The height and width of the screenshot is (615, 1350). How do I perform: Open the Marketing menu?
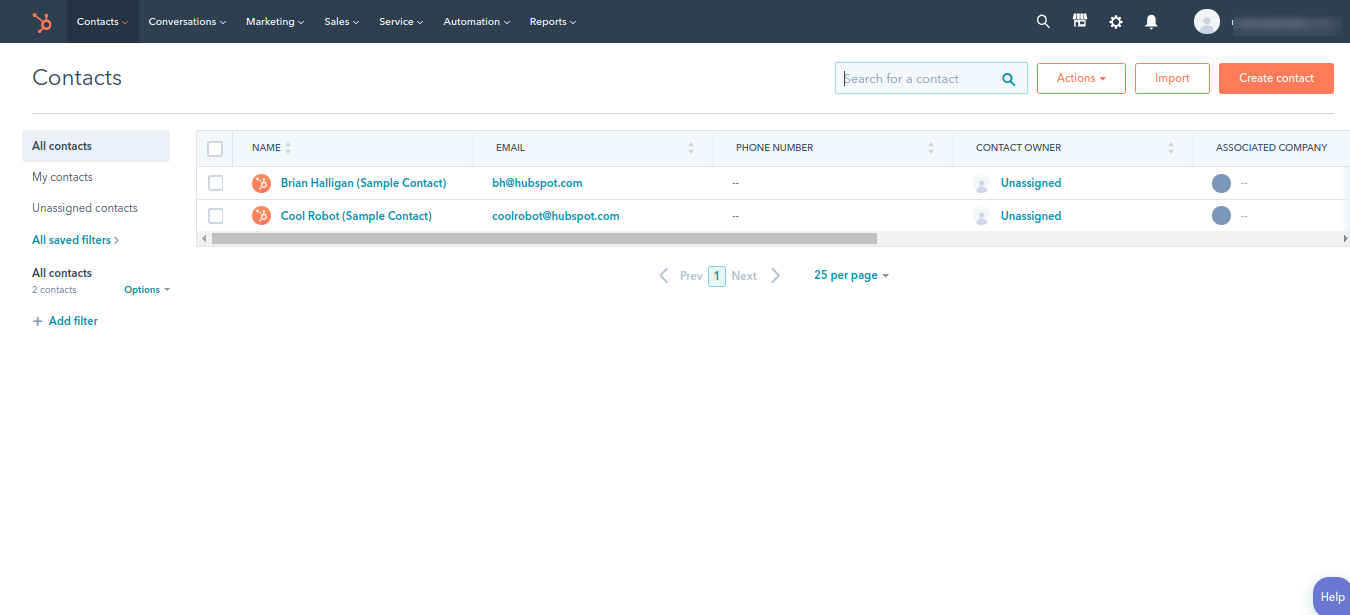(x=274, y=21)
